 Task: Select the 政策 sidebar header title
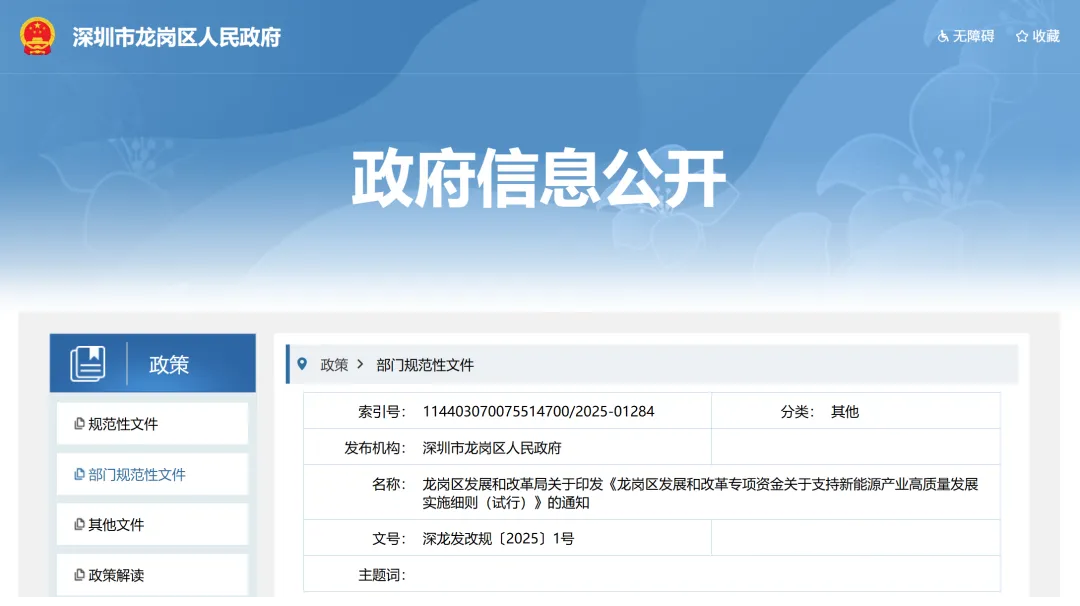coord(169,365)
